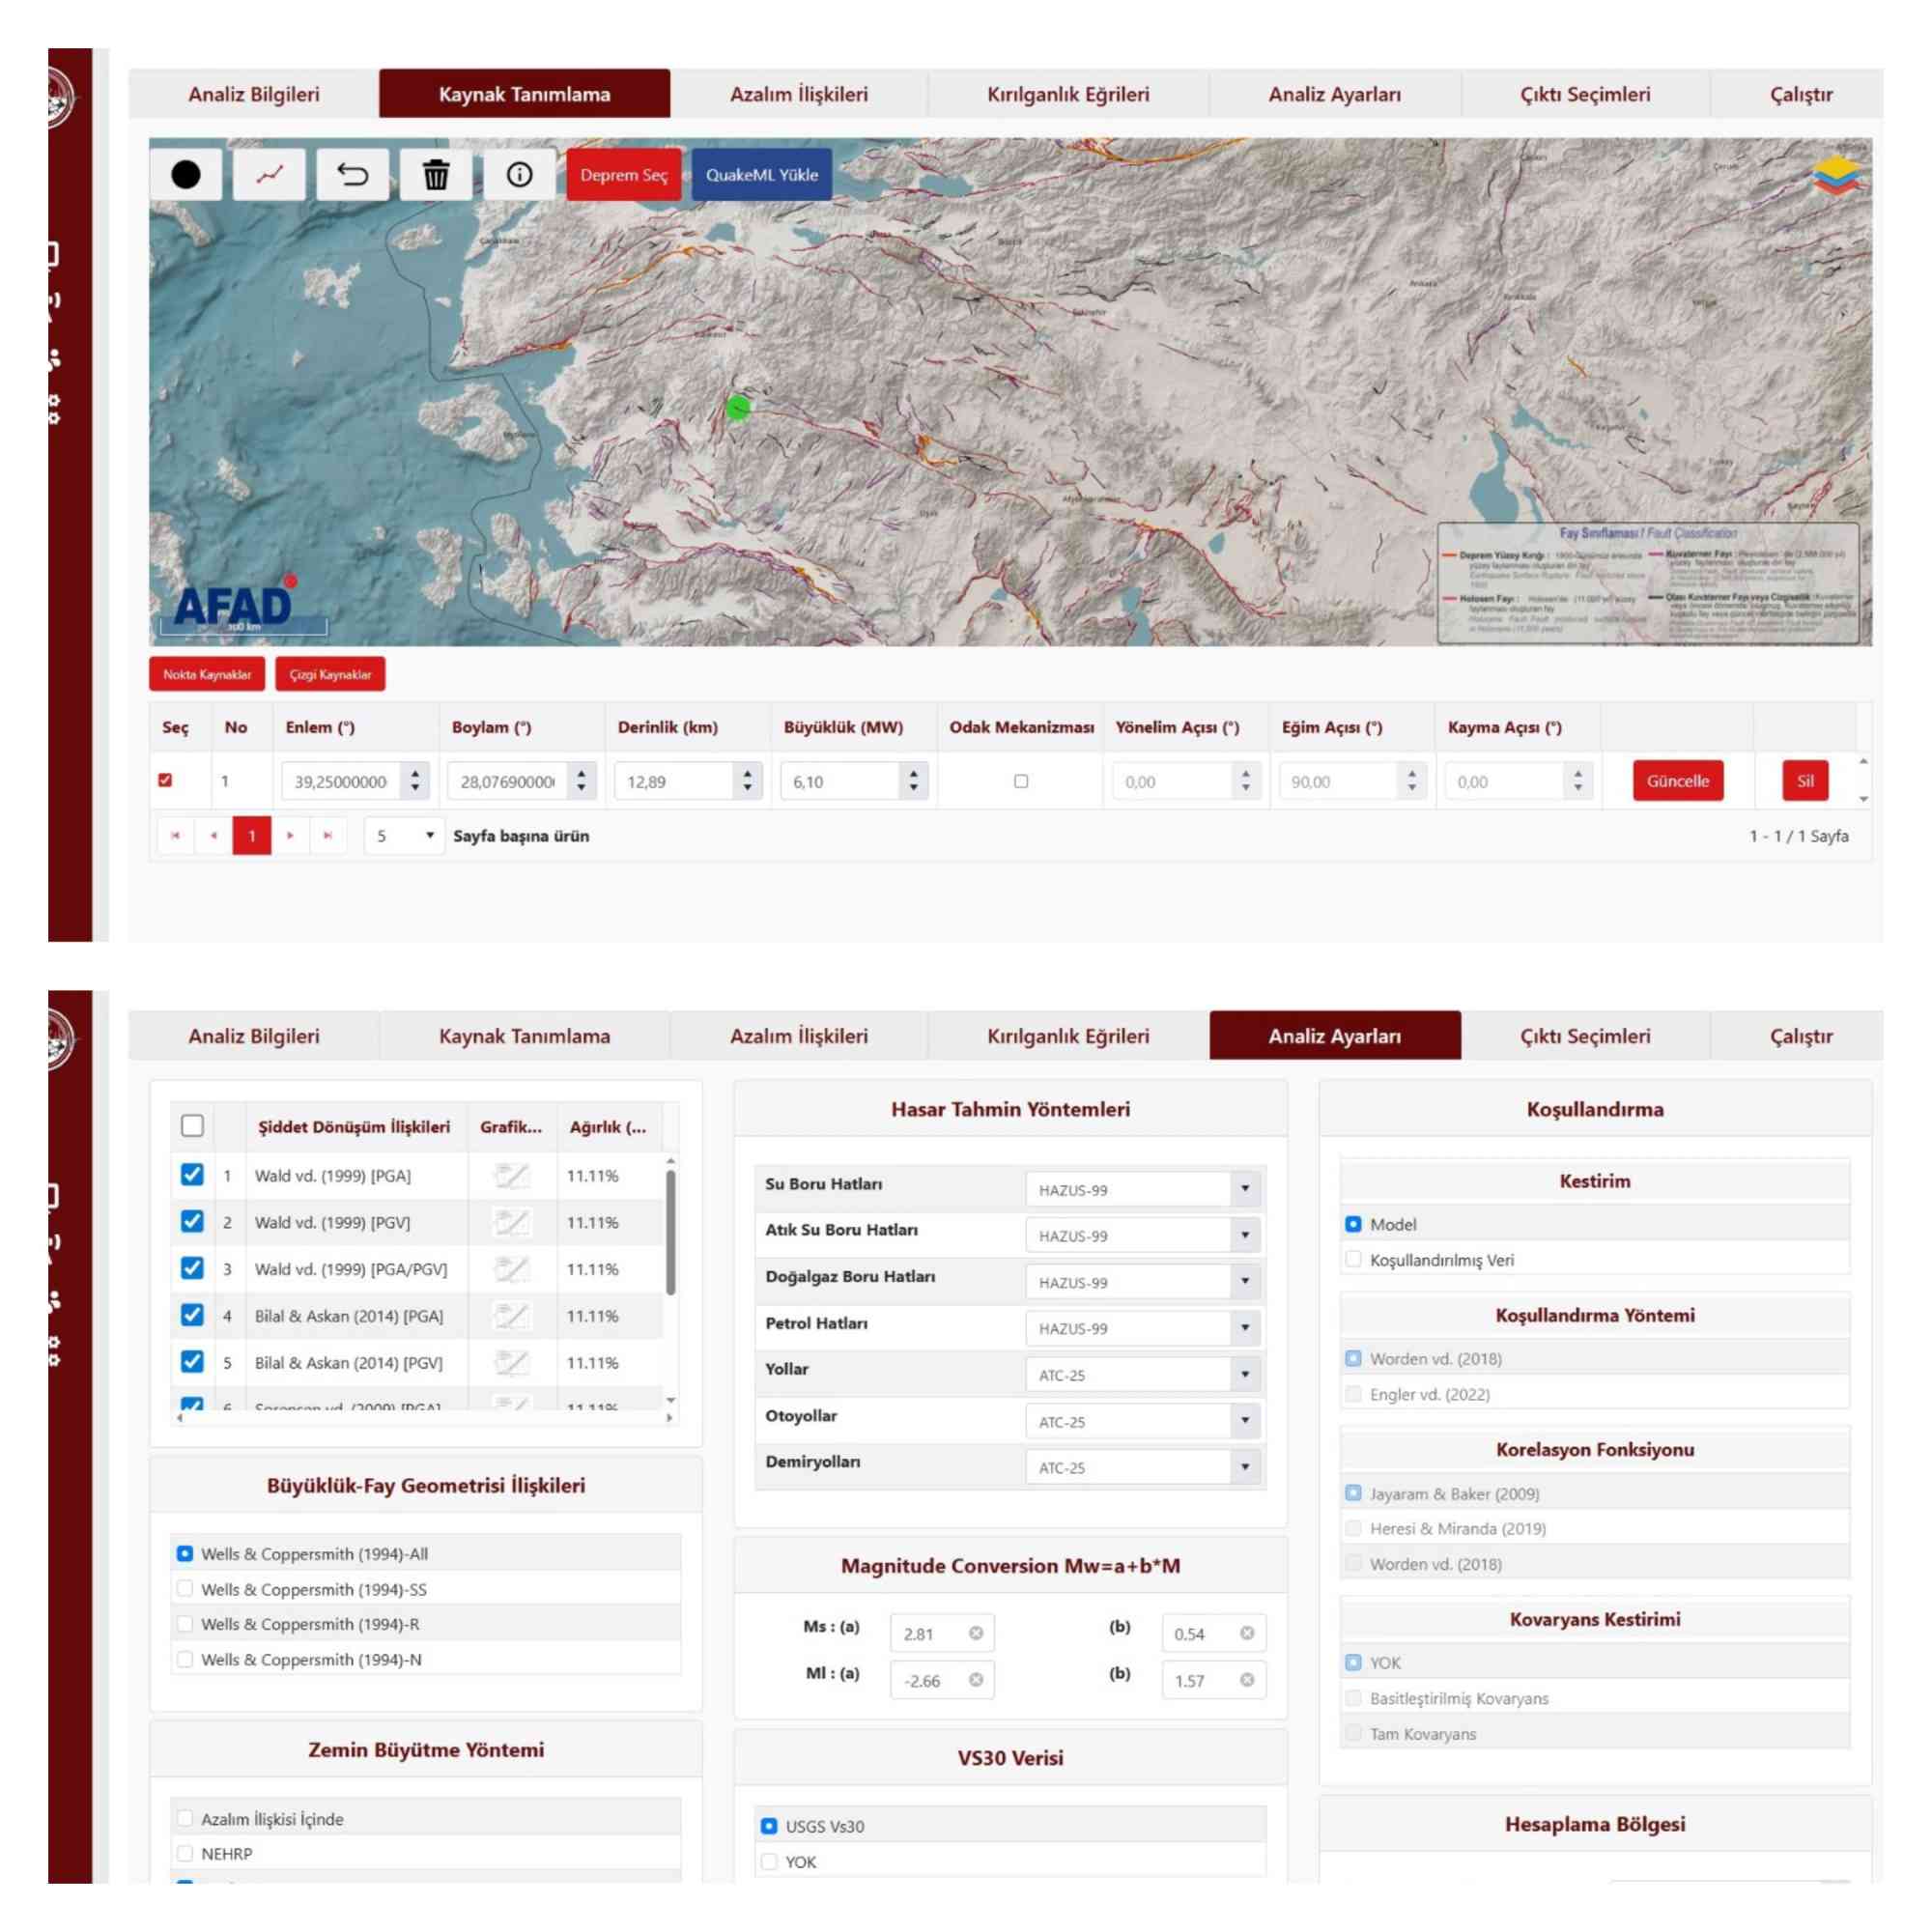Screen dimensions: 1932x1932
Task: Enable the Odak Mekanizması checkbox
Action: (x=1021, y=781)
